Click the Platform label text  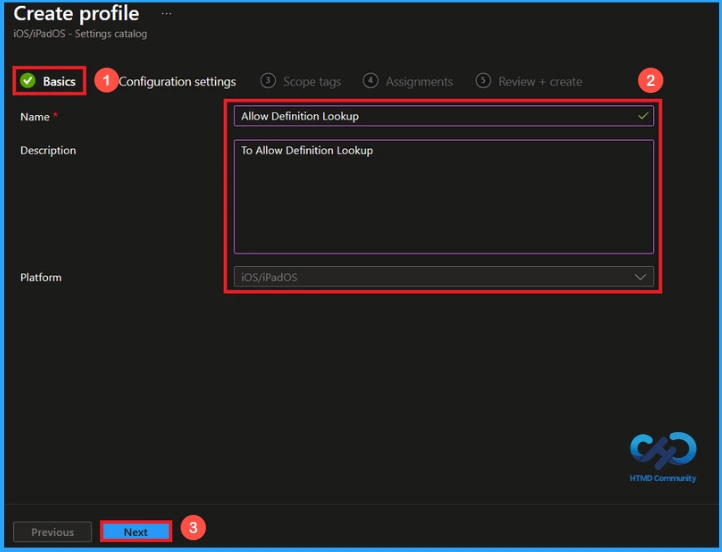click(x=41, y=277)
